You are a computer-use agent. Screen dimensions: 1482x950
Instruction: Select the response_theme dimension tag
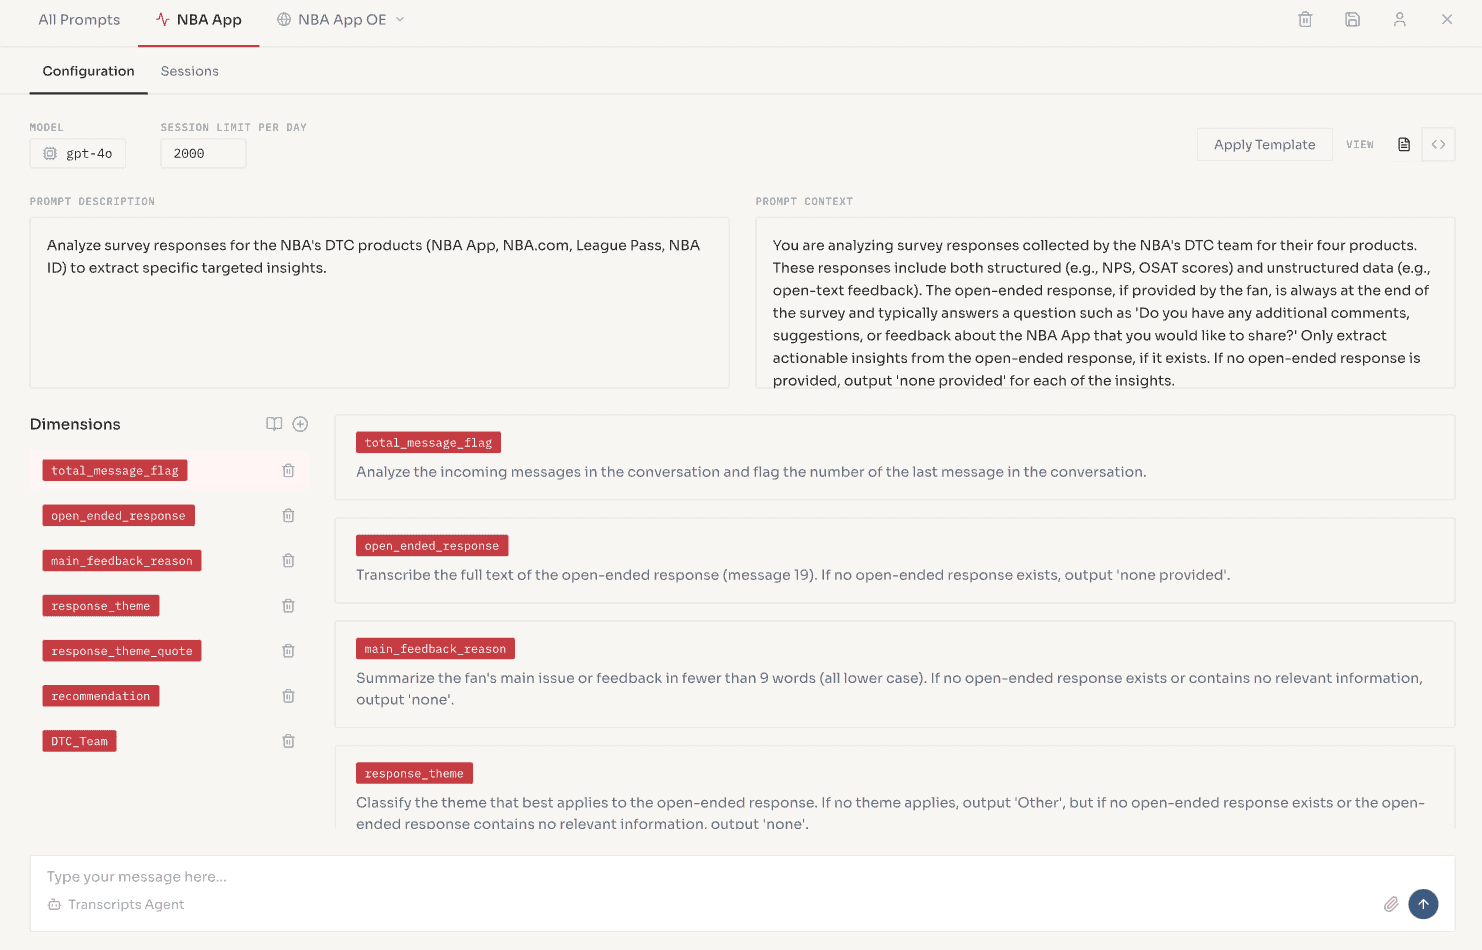coord(101,605)
